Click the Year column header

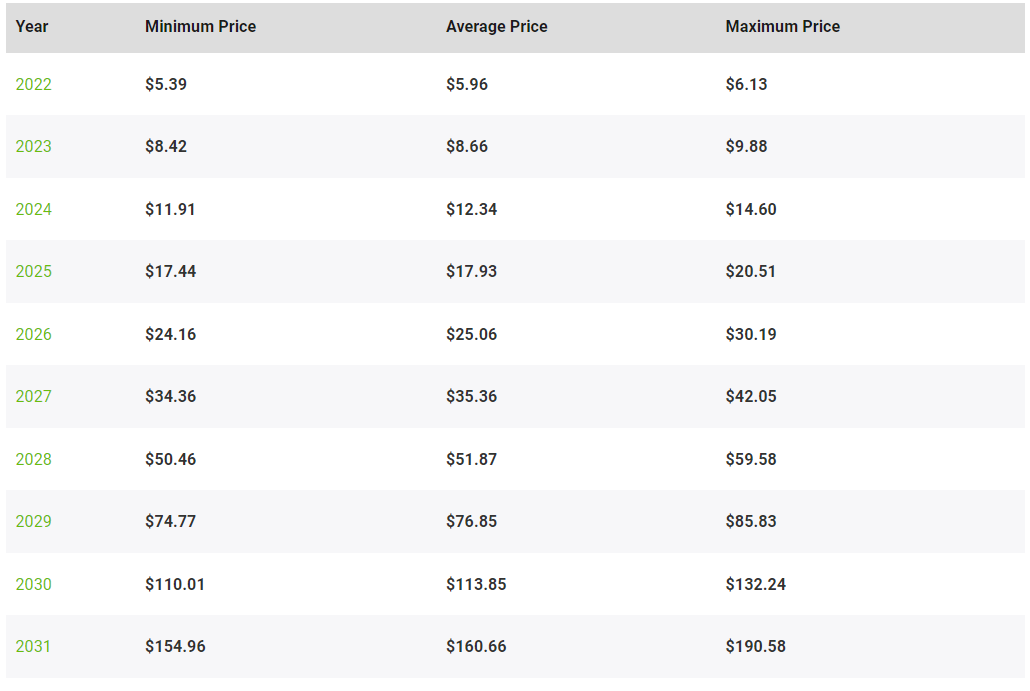(32, 26)
